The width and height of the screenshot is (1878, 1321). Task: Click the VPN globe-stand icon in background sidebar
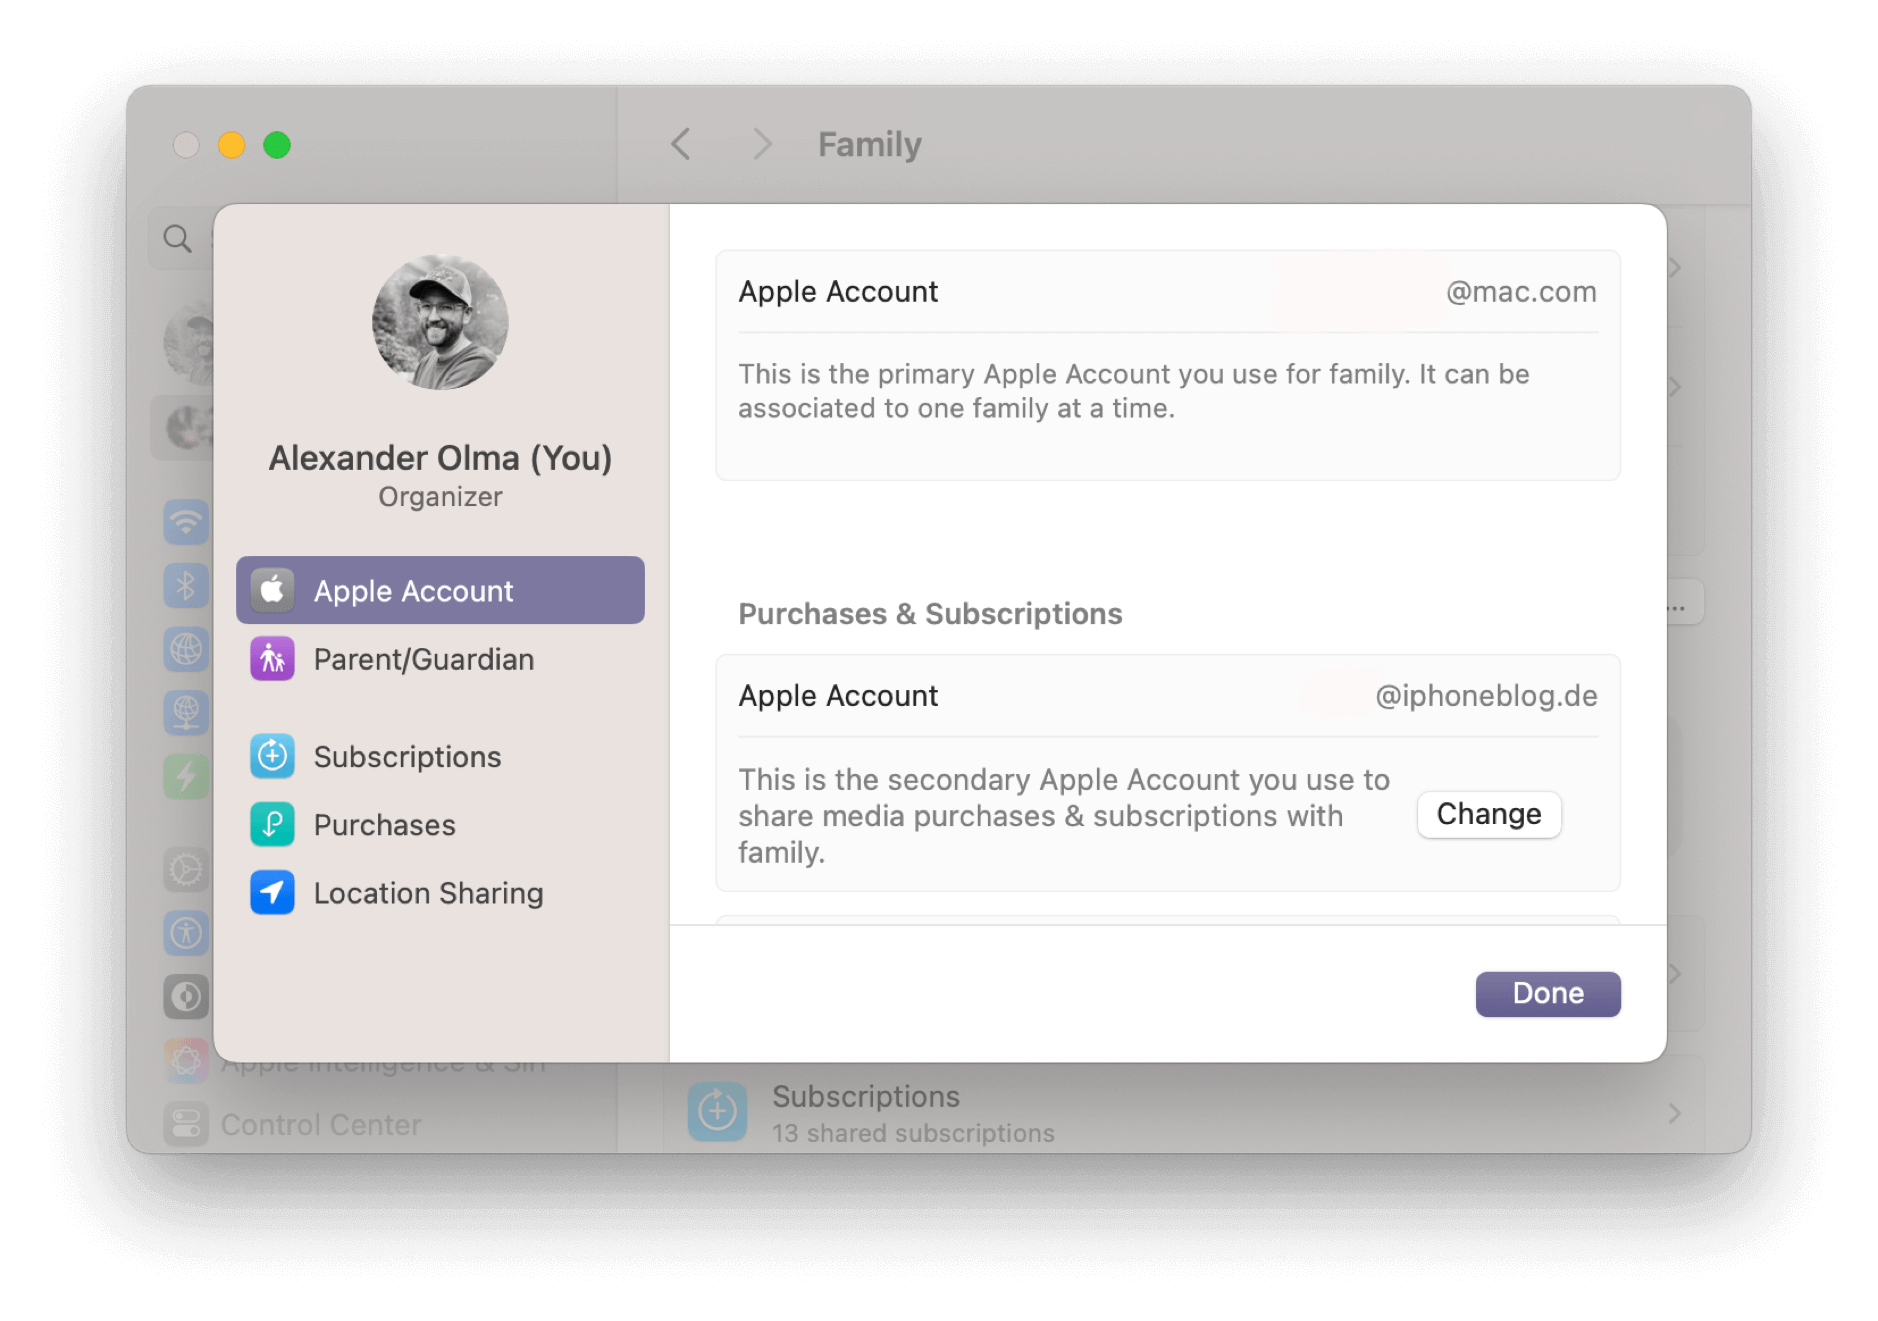coord(187,712)
